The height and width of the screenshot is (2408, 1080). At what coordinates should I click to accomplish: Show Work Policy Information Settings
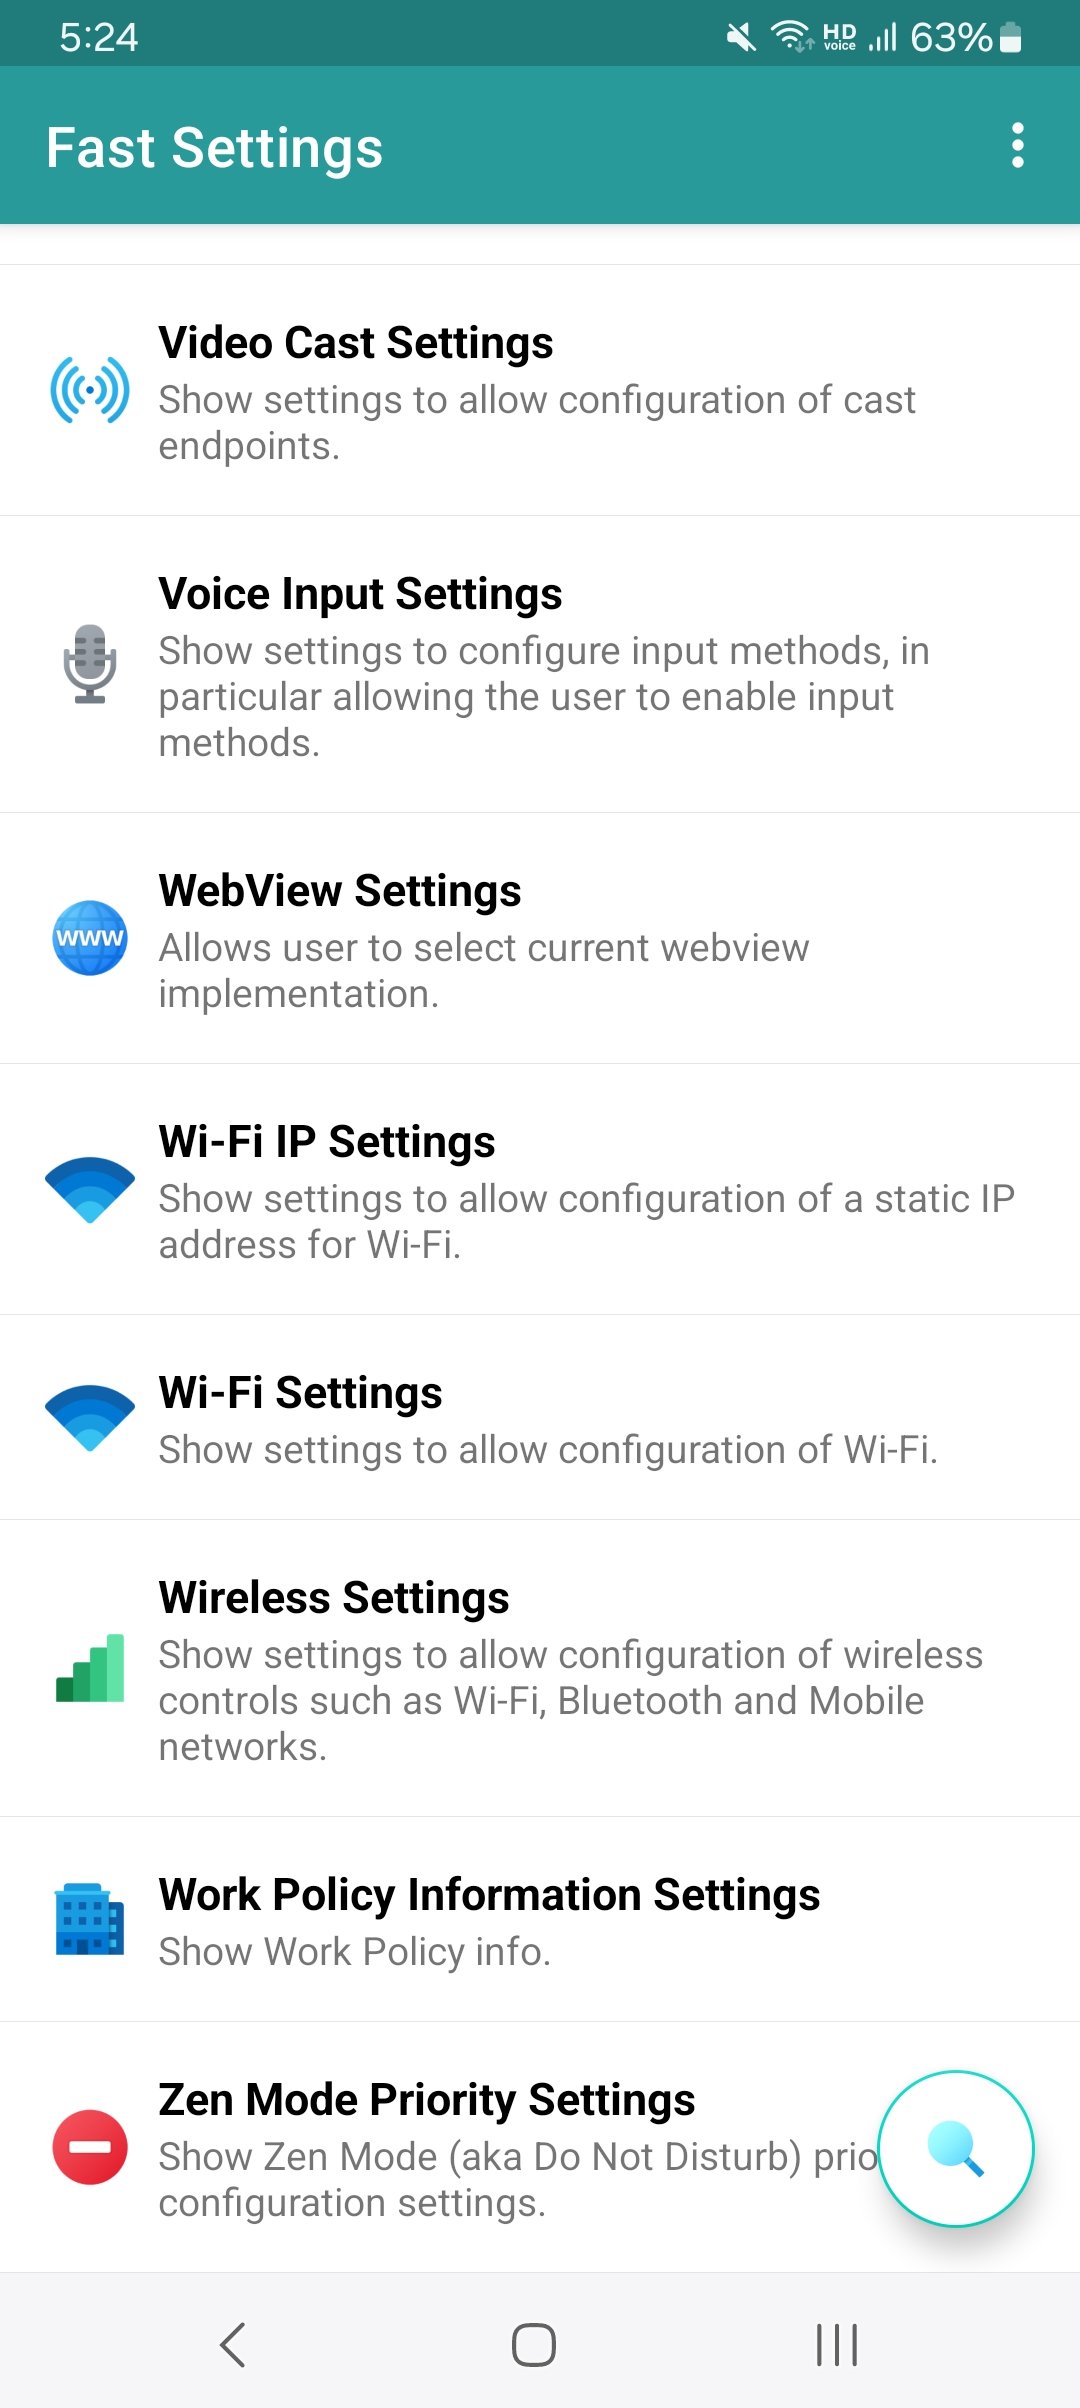[x=489, y=1895]
